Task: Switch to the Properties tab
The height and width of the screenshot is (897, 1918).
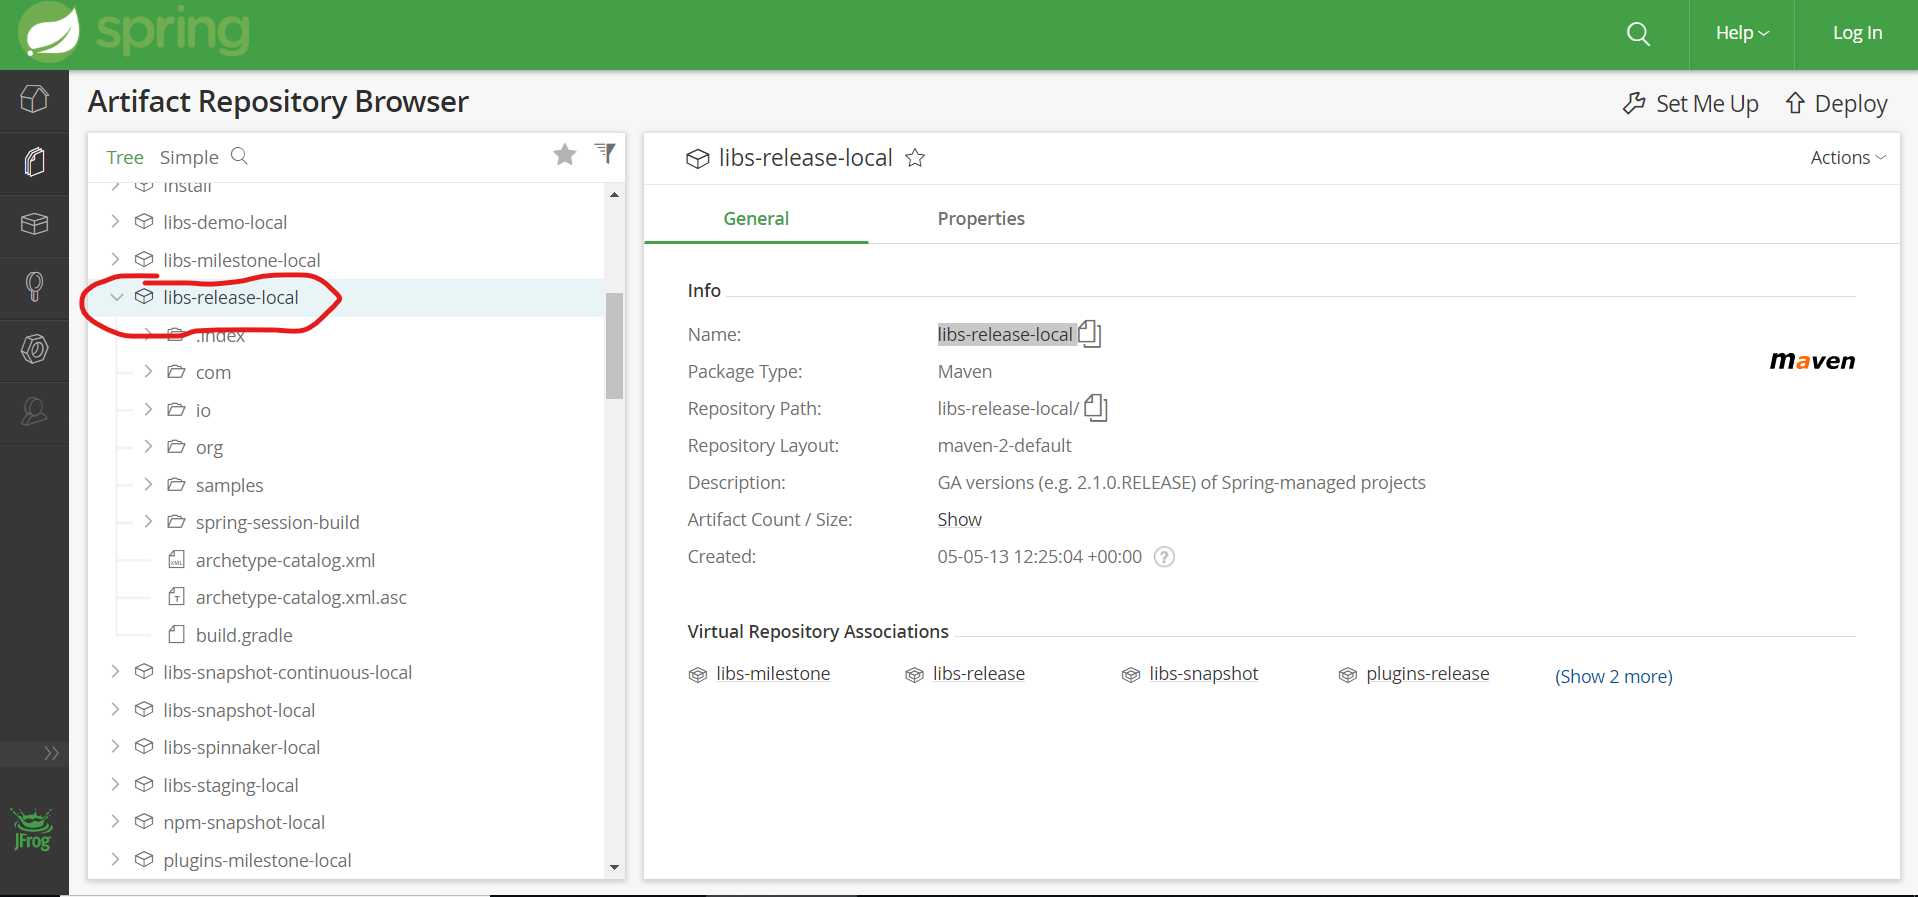Action: click(981, 218)
